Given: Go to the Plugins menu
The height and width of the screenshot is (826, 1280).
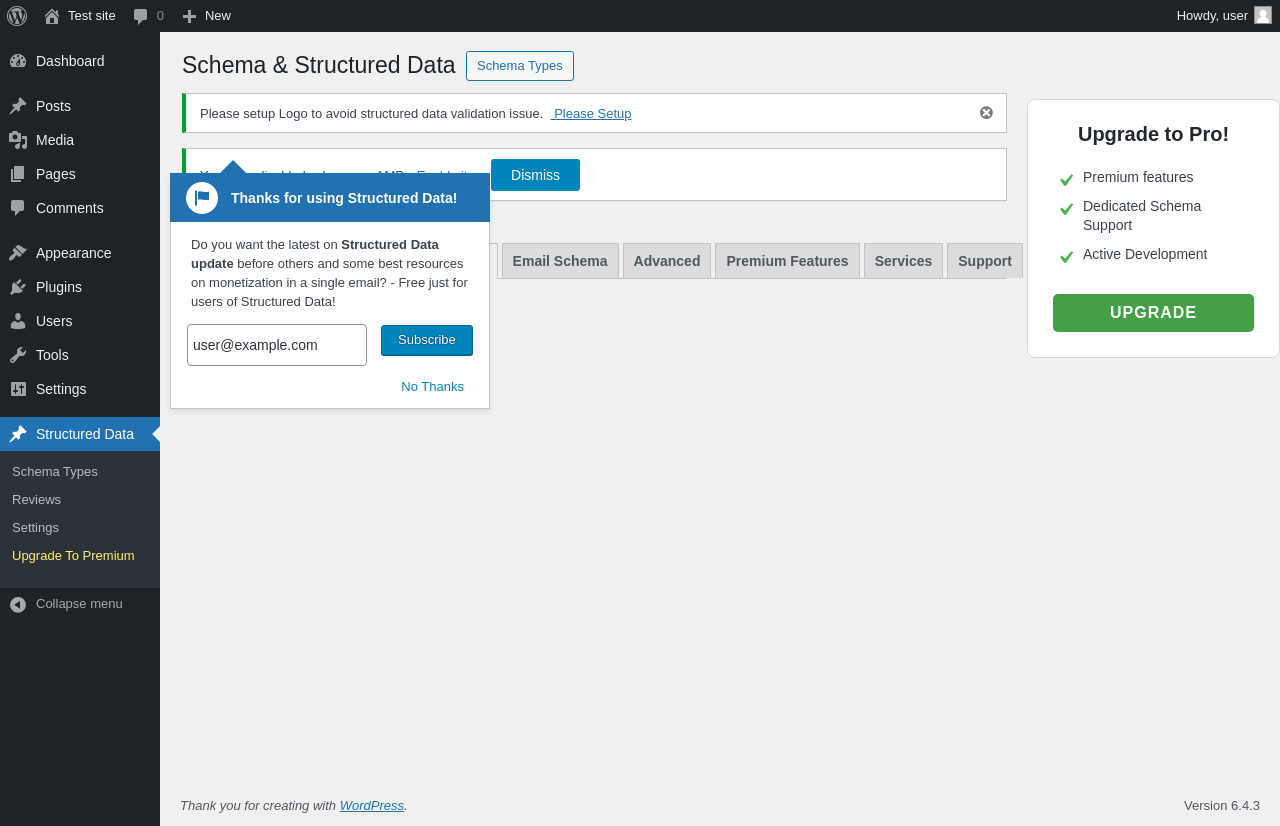Looking at the screenshot, I should 59,287.
